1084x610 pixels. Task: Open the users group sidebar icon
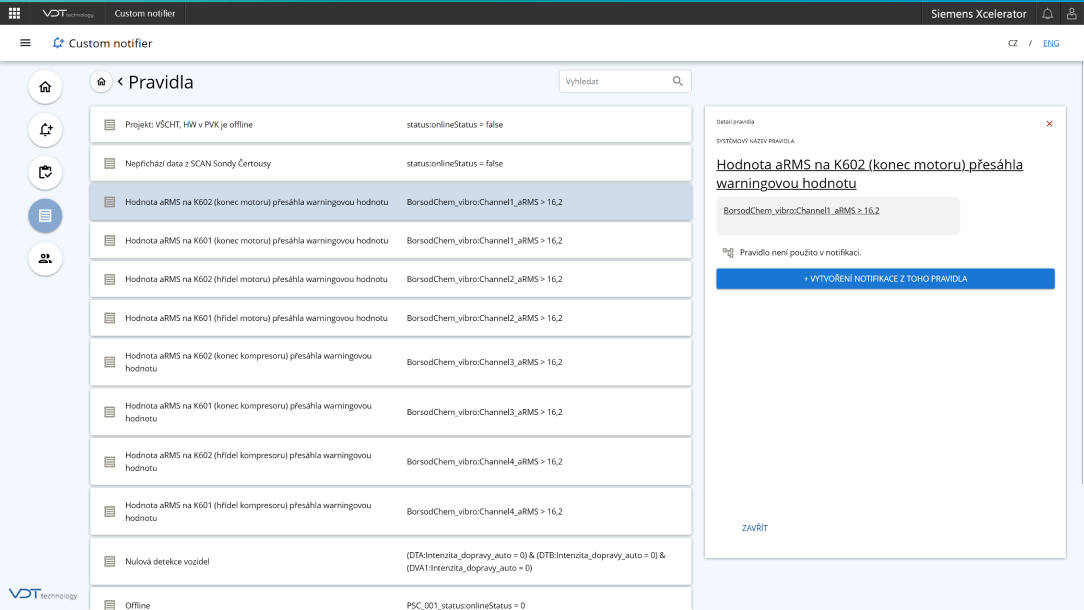45,258
